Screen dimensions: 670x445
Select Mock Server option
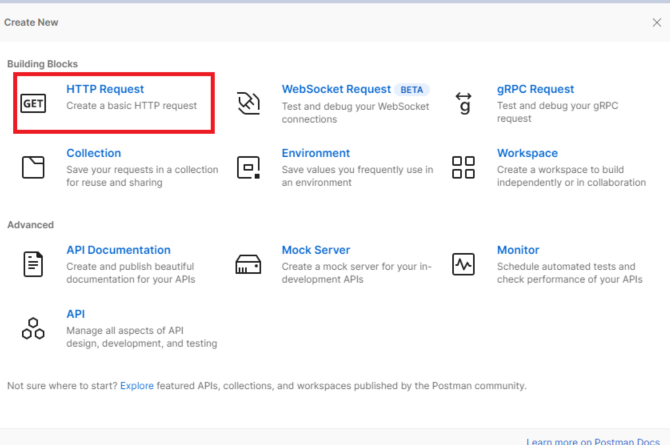pos(316,250)
